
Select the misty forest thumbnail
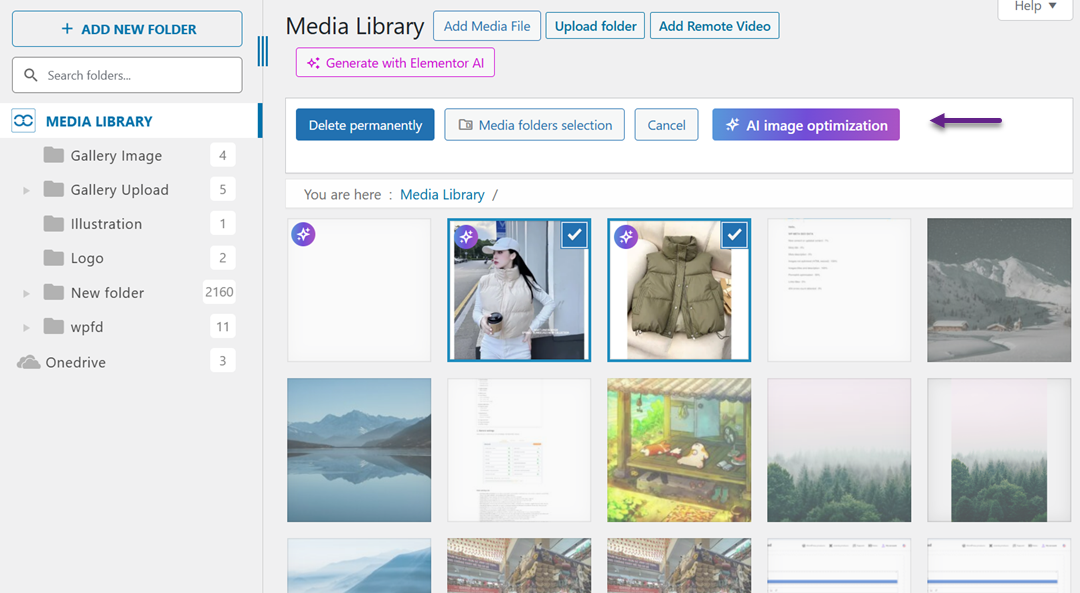pyautogui.click(x=839, y=449)
